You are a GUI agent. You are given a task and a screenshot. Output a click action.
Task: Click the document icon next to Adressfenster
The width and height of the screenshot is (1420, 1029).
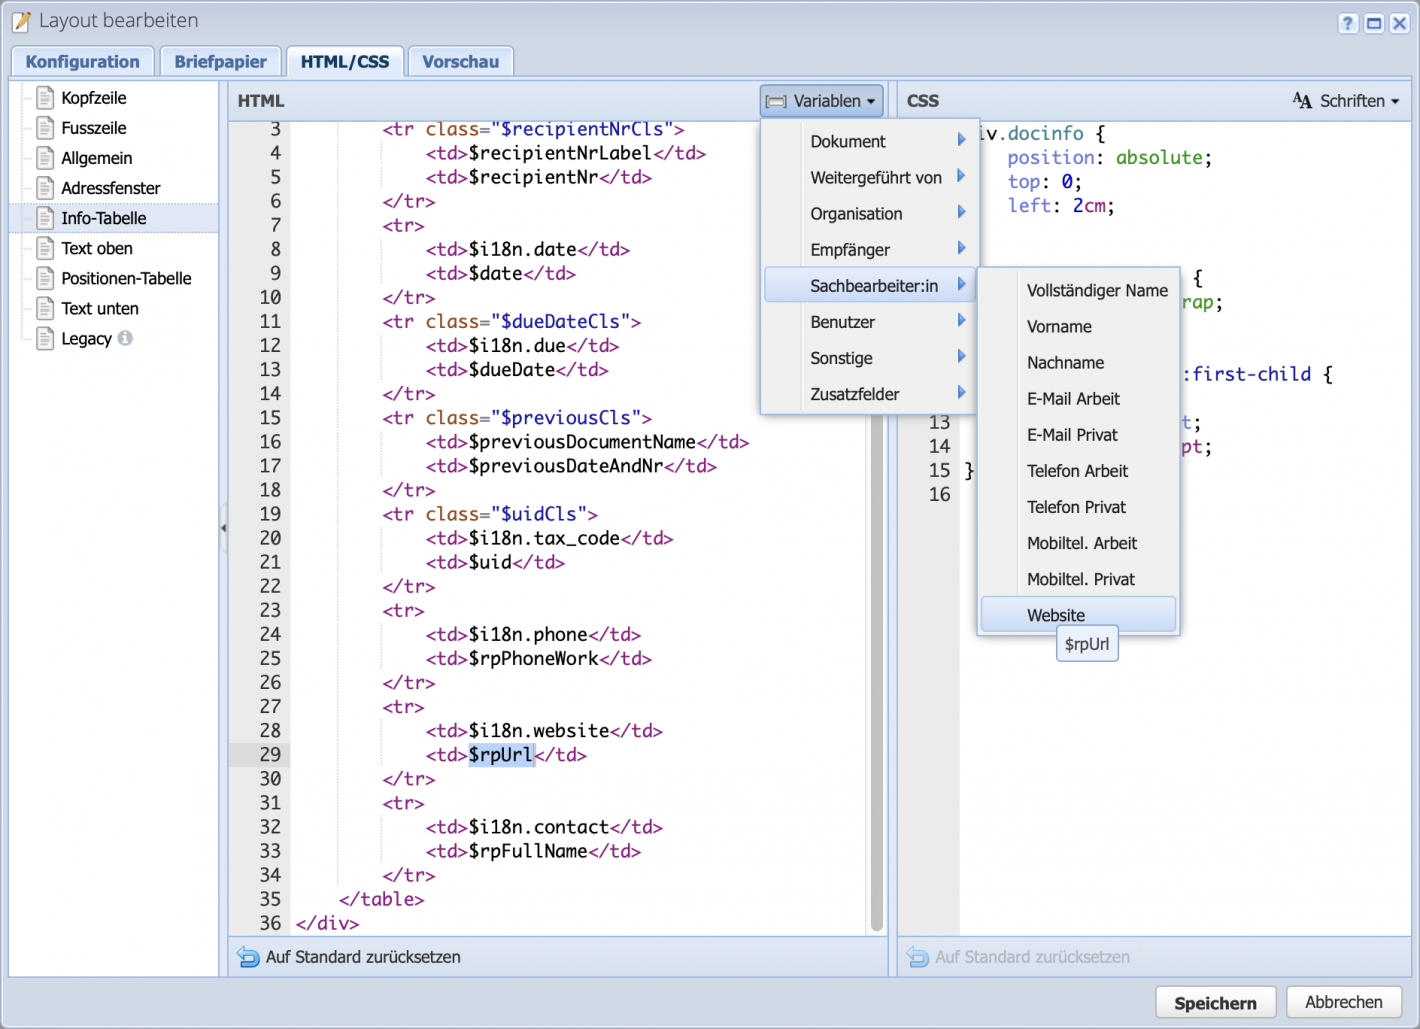coord(45,188)
